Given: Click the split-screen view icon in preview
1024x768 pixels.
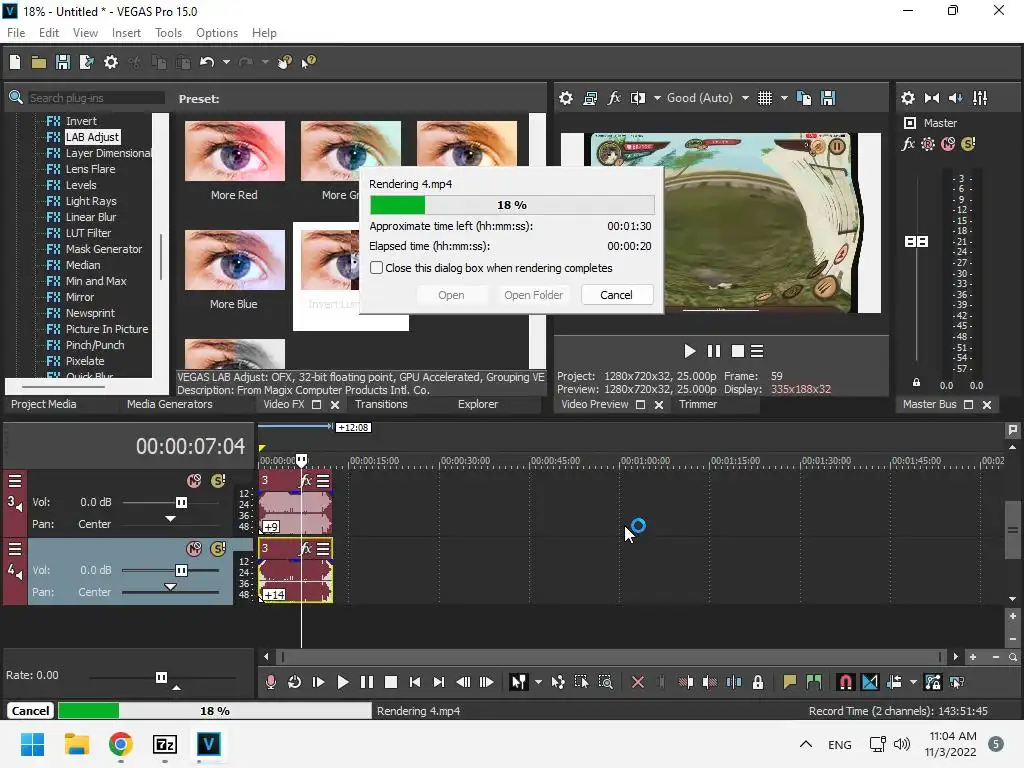Looking at the screenshot, I should pos(638,98).
